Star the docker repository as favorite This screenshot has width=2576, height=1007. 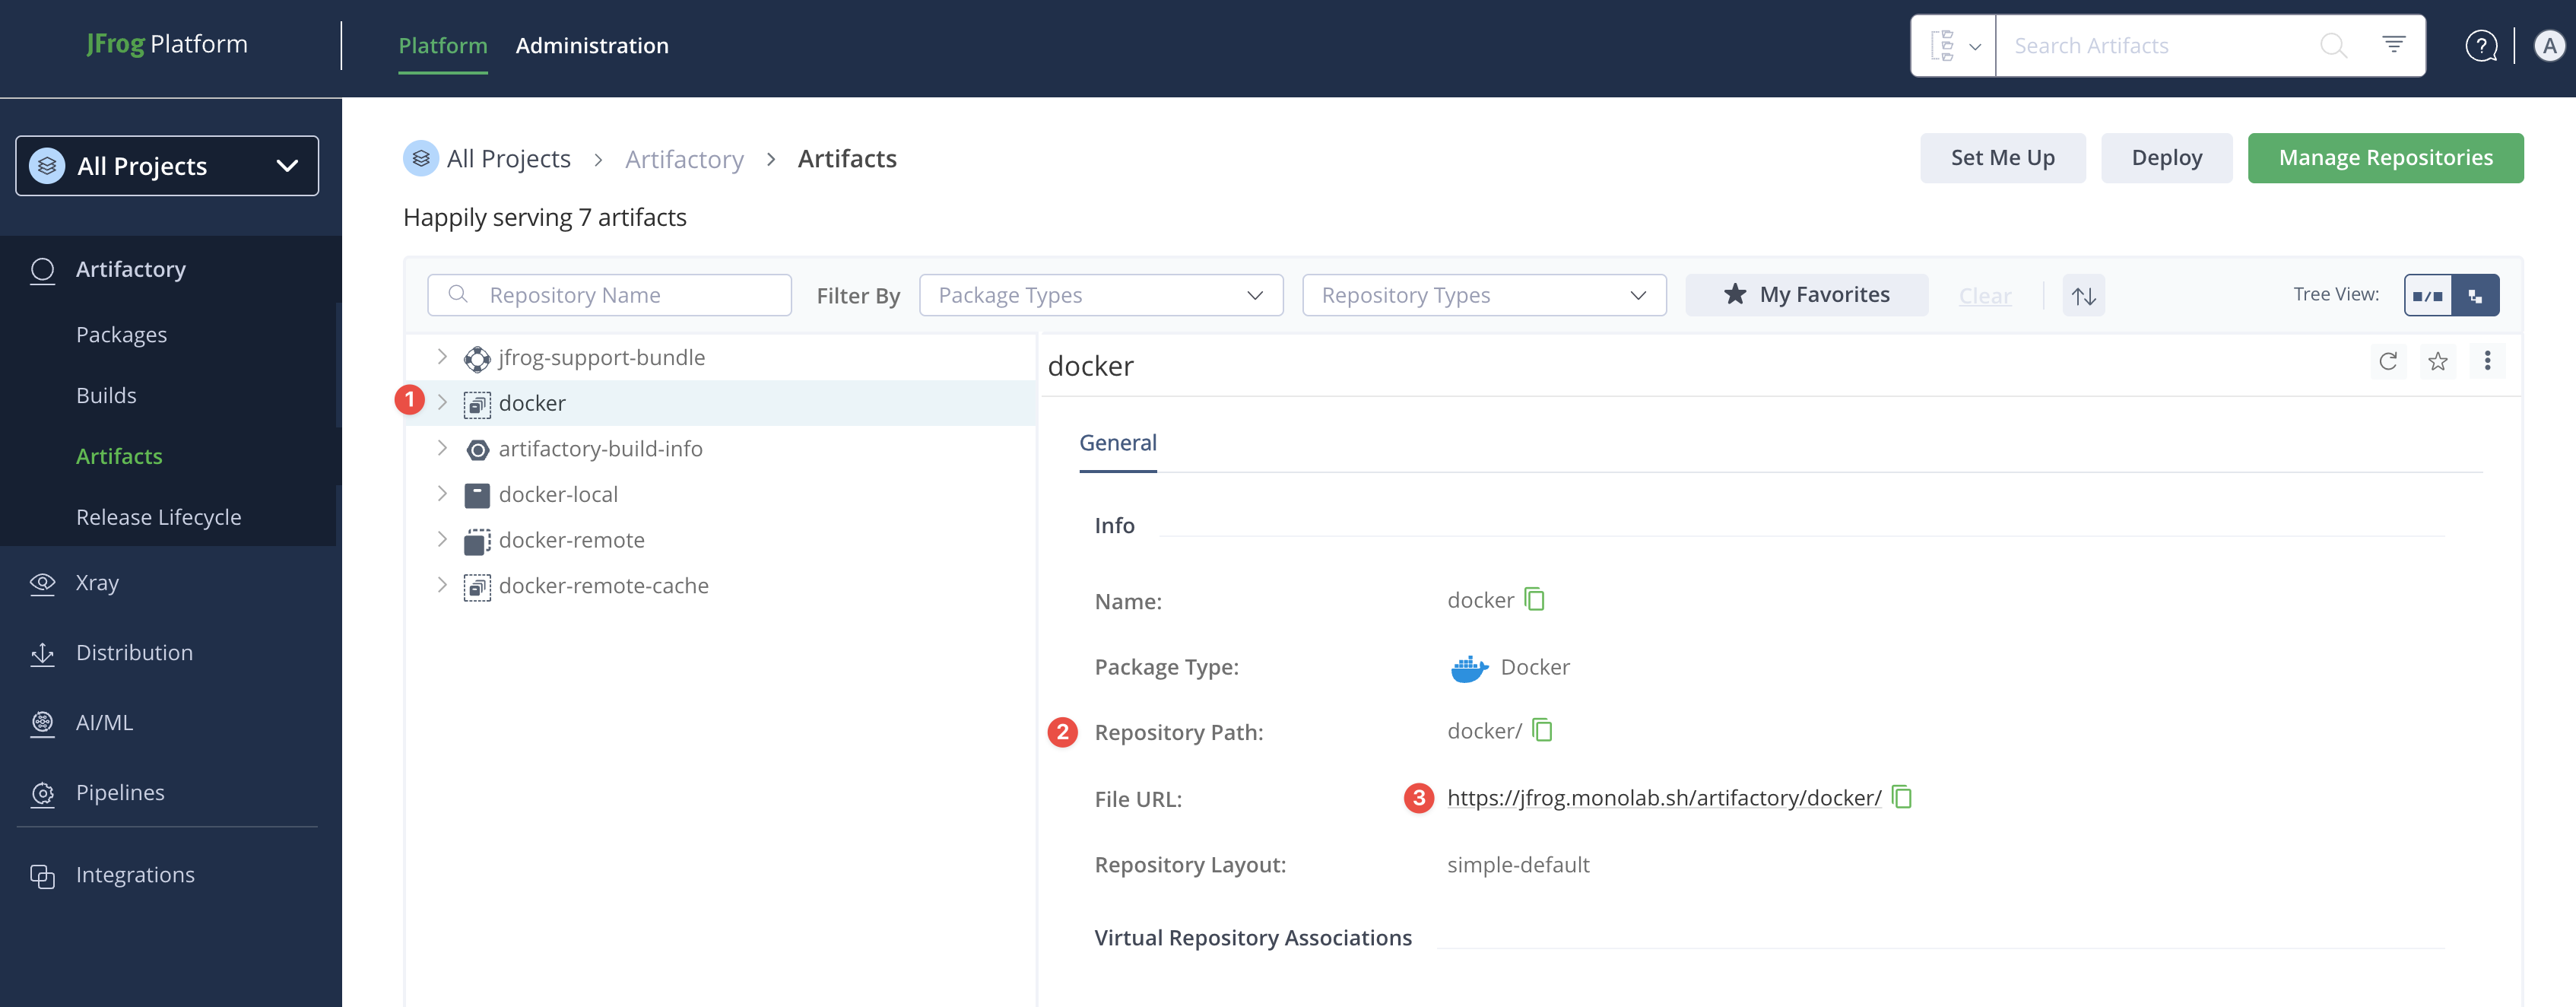(2438, 361)
